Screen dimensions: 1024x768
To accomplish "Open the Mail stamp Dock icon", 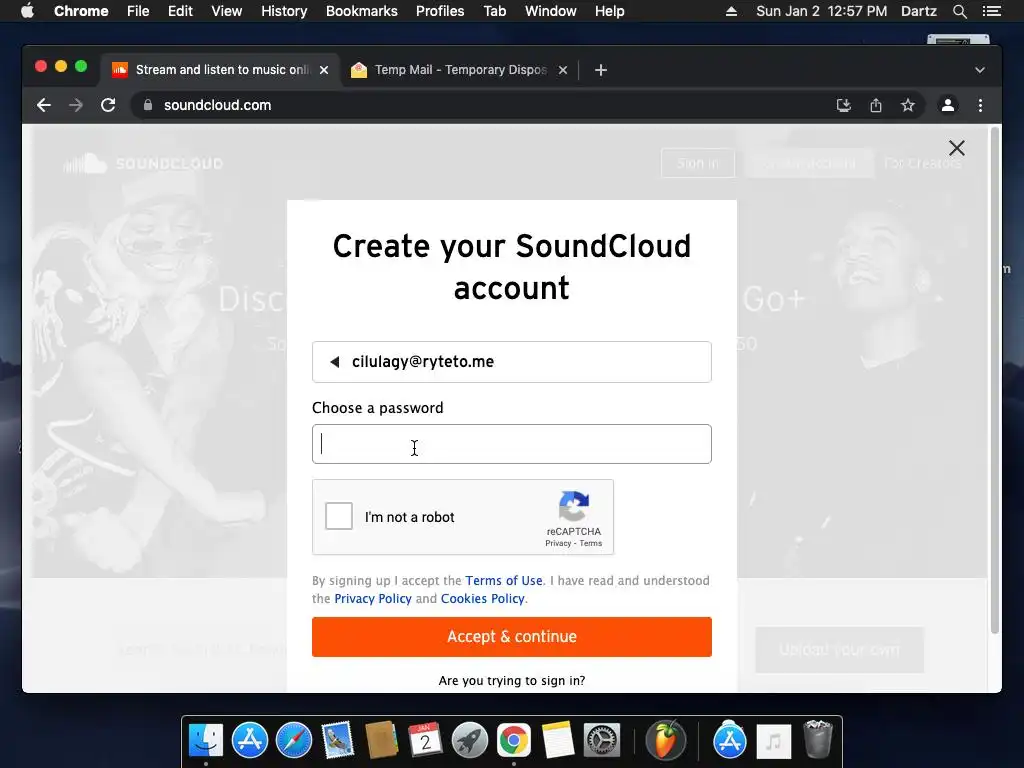I will click(x=338, y=741).
